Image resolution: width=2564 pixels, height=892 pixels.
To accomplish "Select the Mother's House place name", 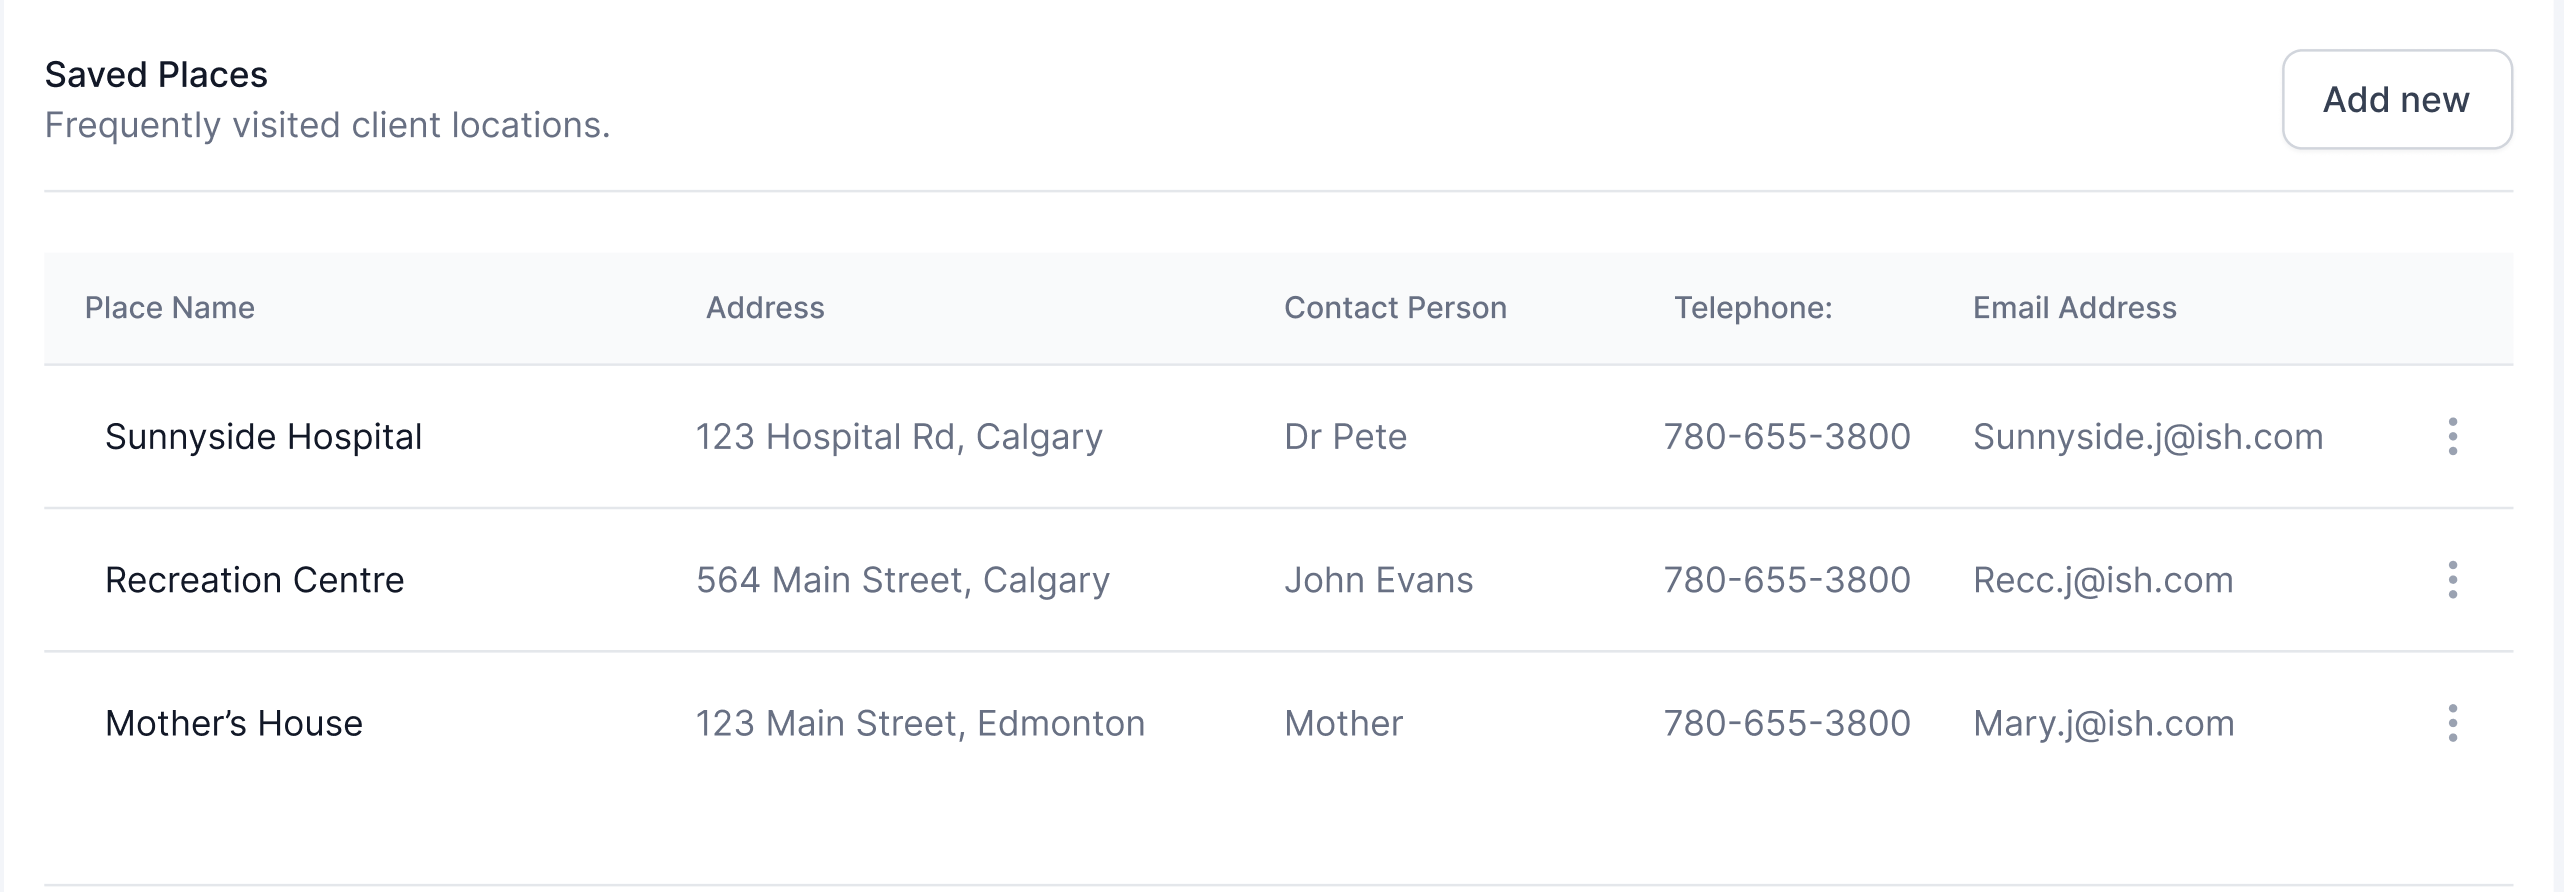I will pos(233,723).
